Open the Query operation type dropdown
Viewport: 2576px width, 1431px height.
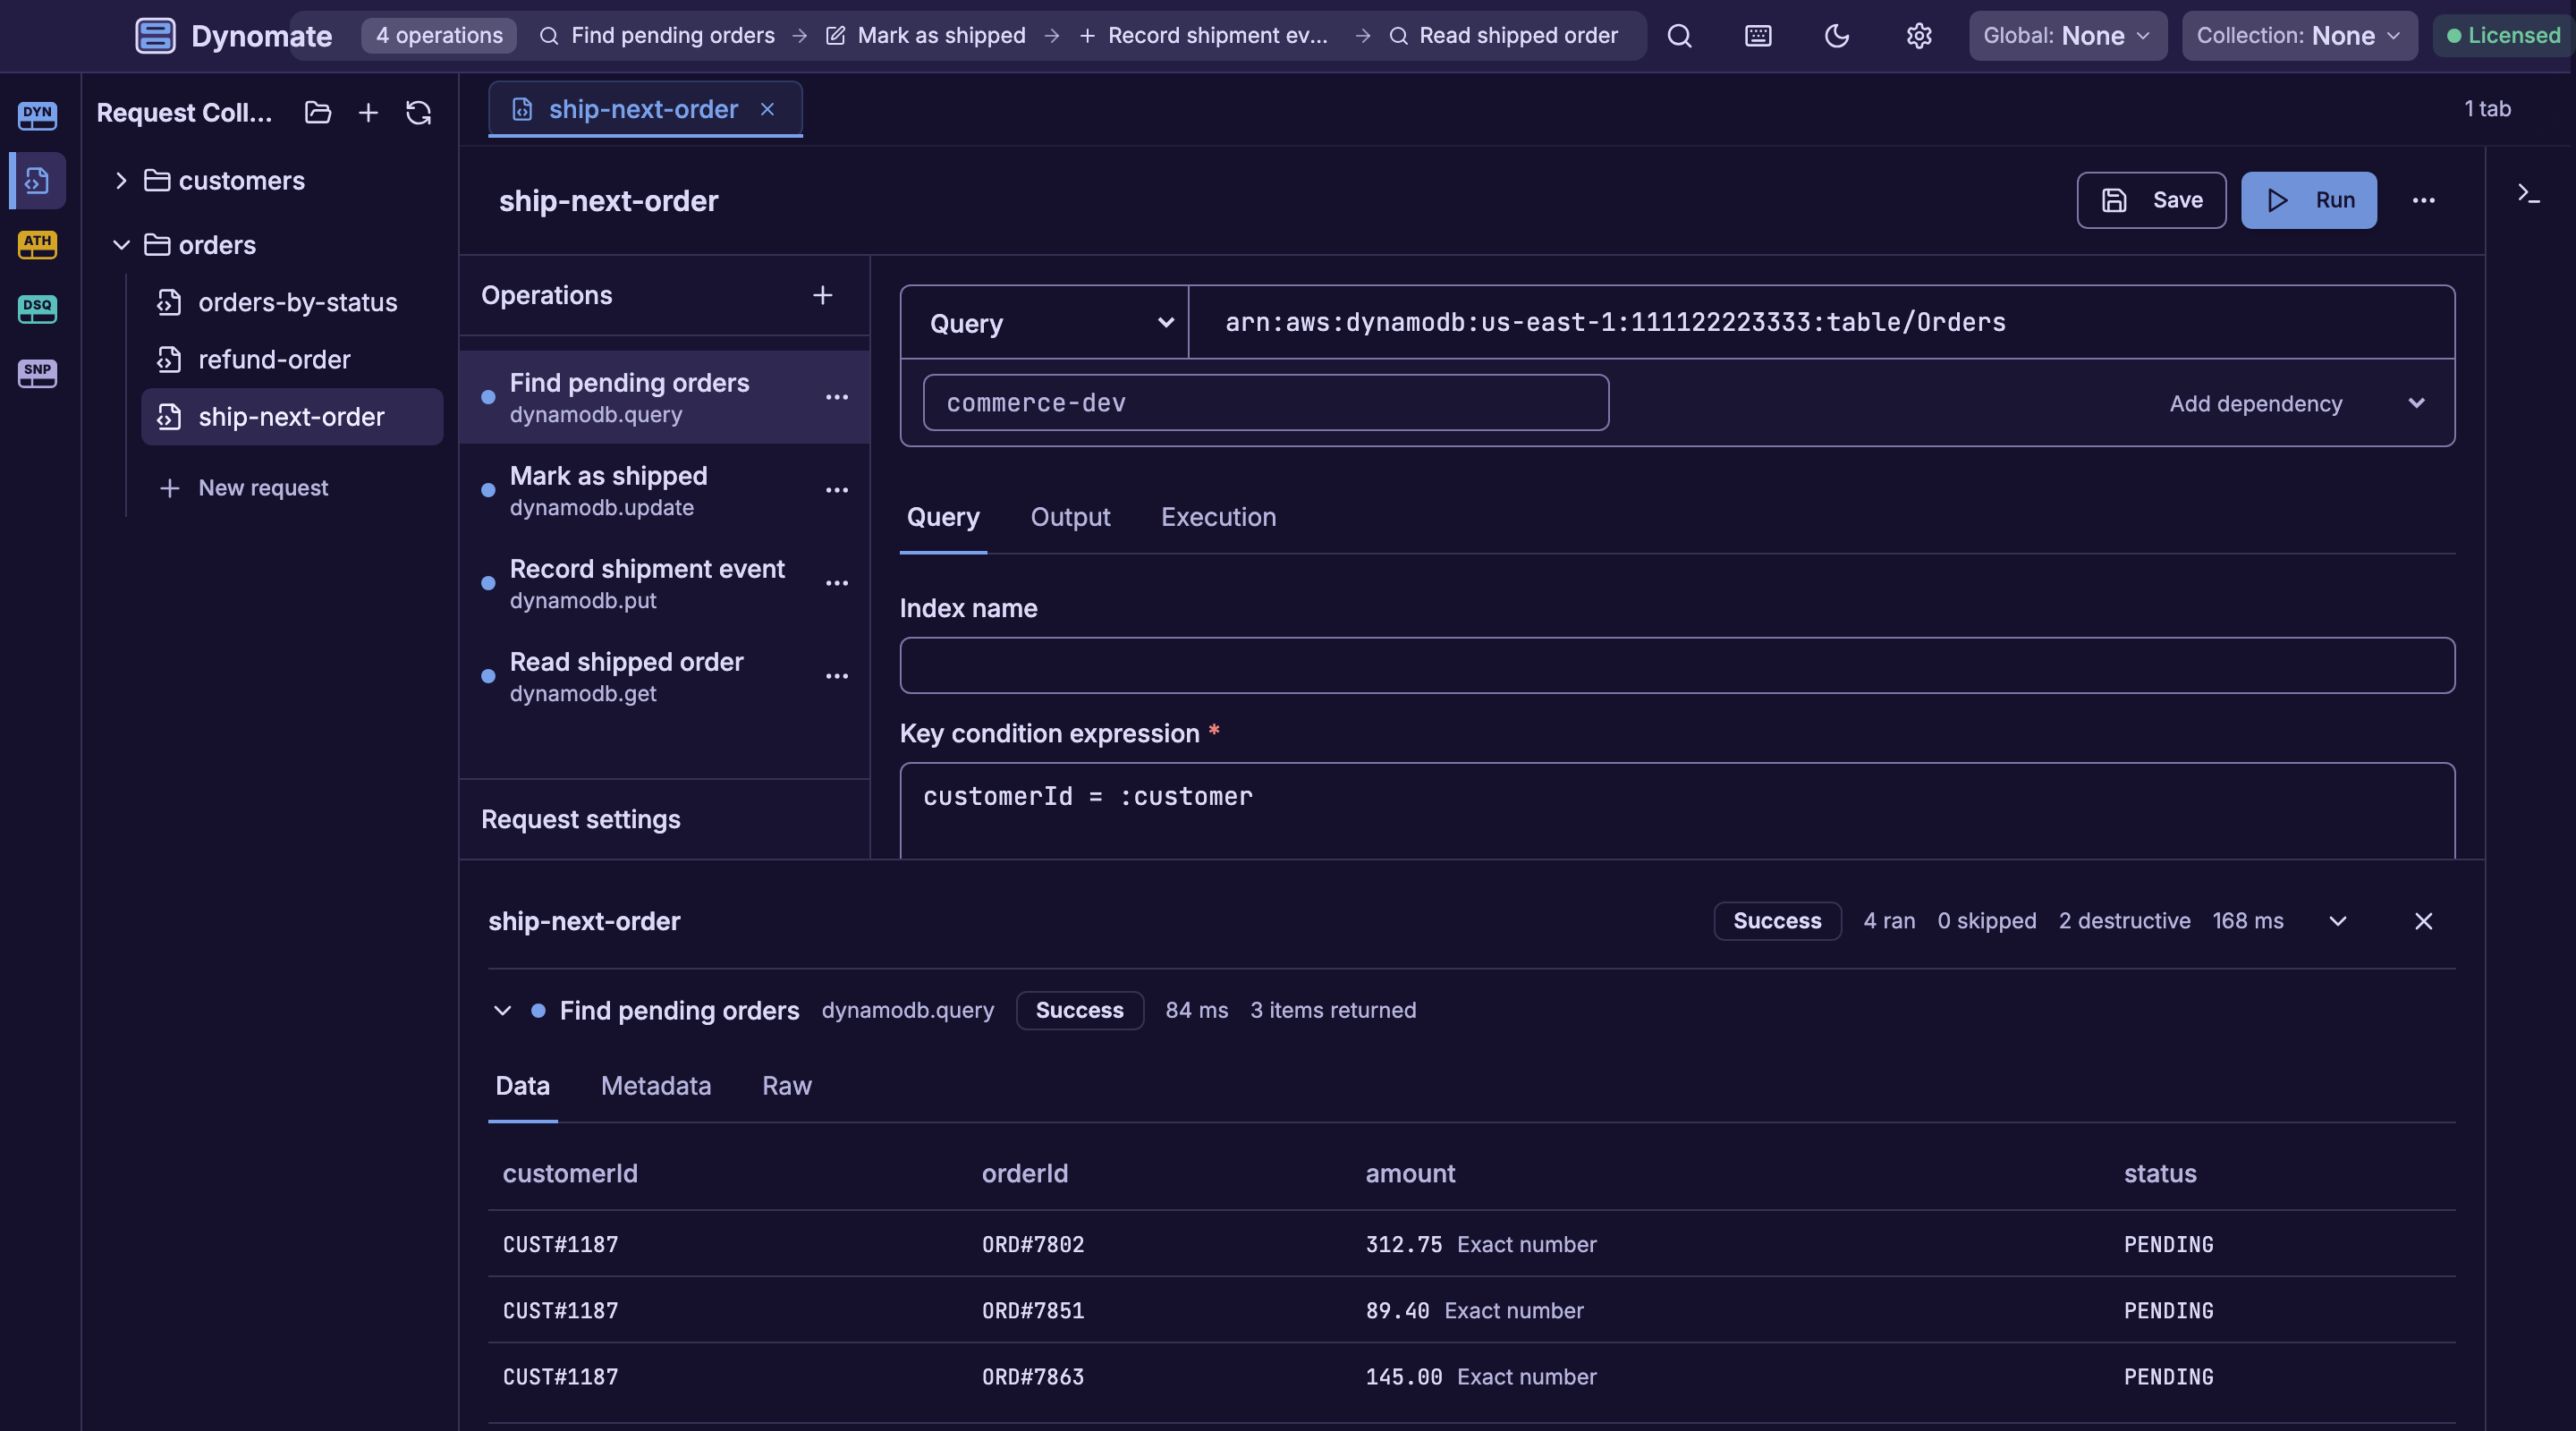coord(1044,323)
